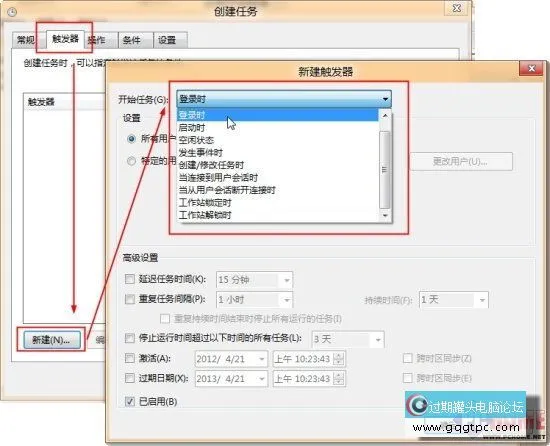This screenshot has height=446, width=550.
Task: Open the 触发器 tab
Action: (x=65, y=39)
